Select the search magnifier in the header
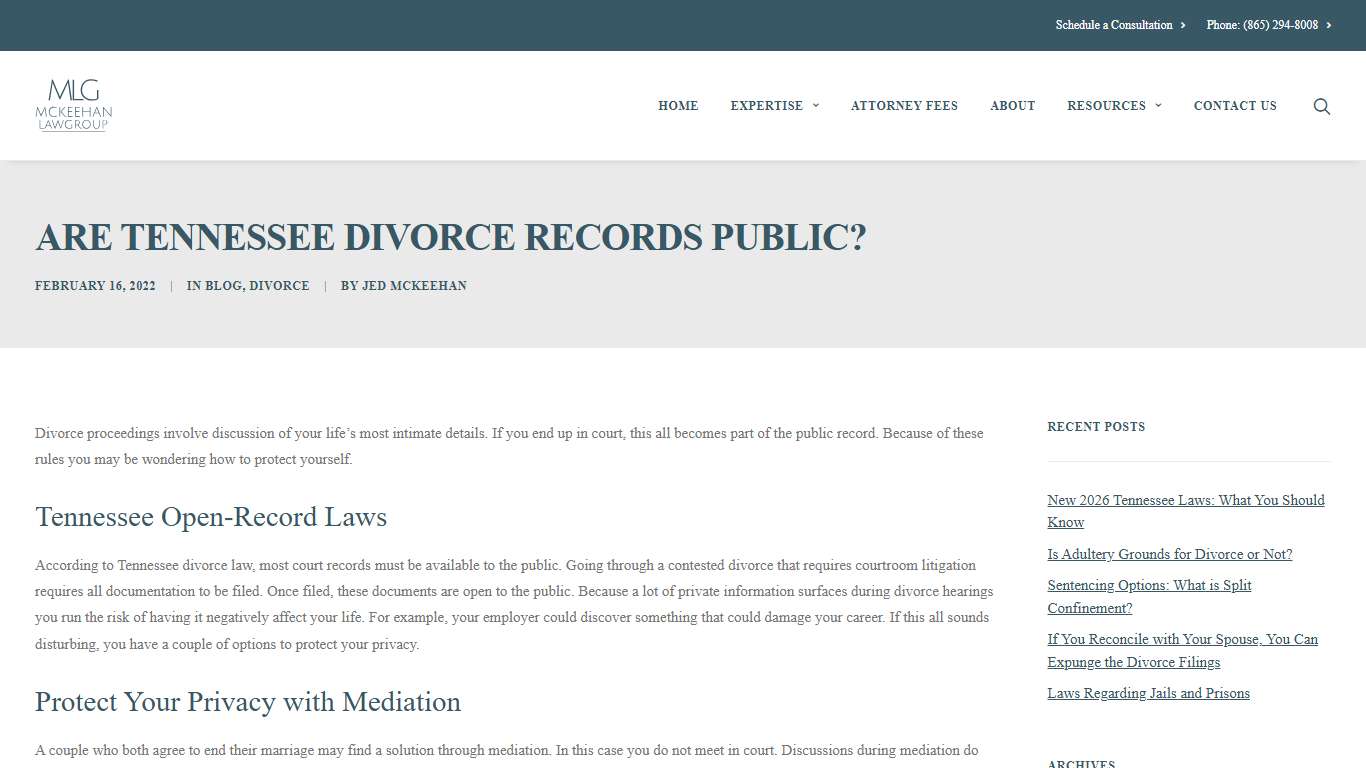Viewport: 1366px width, 768px height. (1321, 106)
